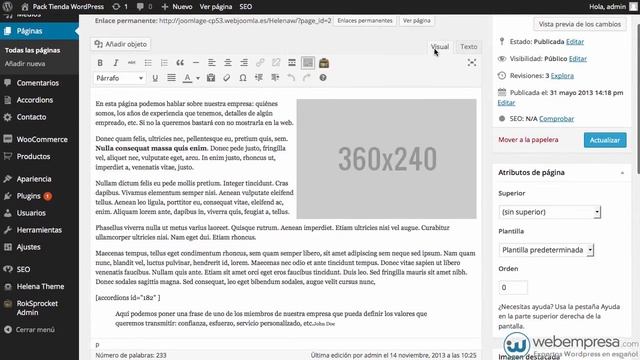Screen dimensions: 640x360
Task: Open Comentarios in the sidebar
Action: [39, 83]
